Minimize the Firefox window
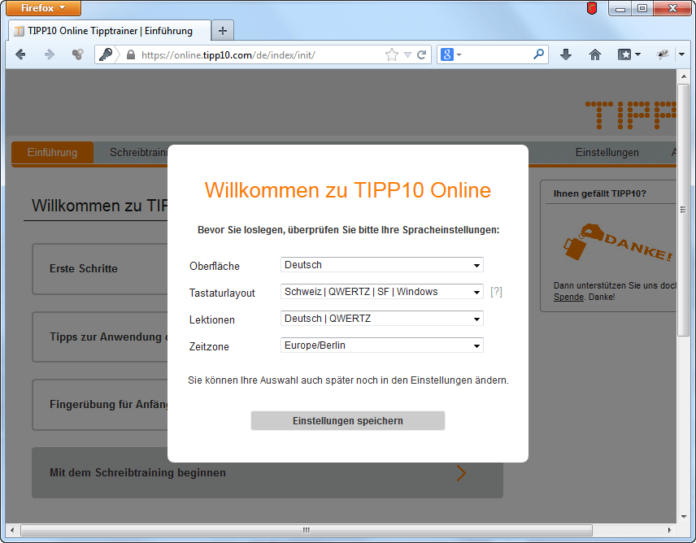Screen dimensions: 696x543 click(621, 8)
